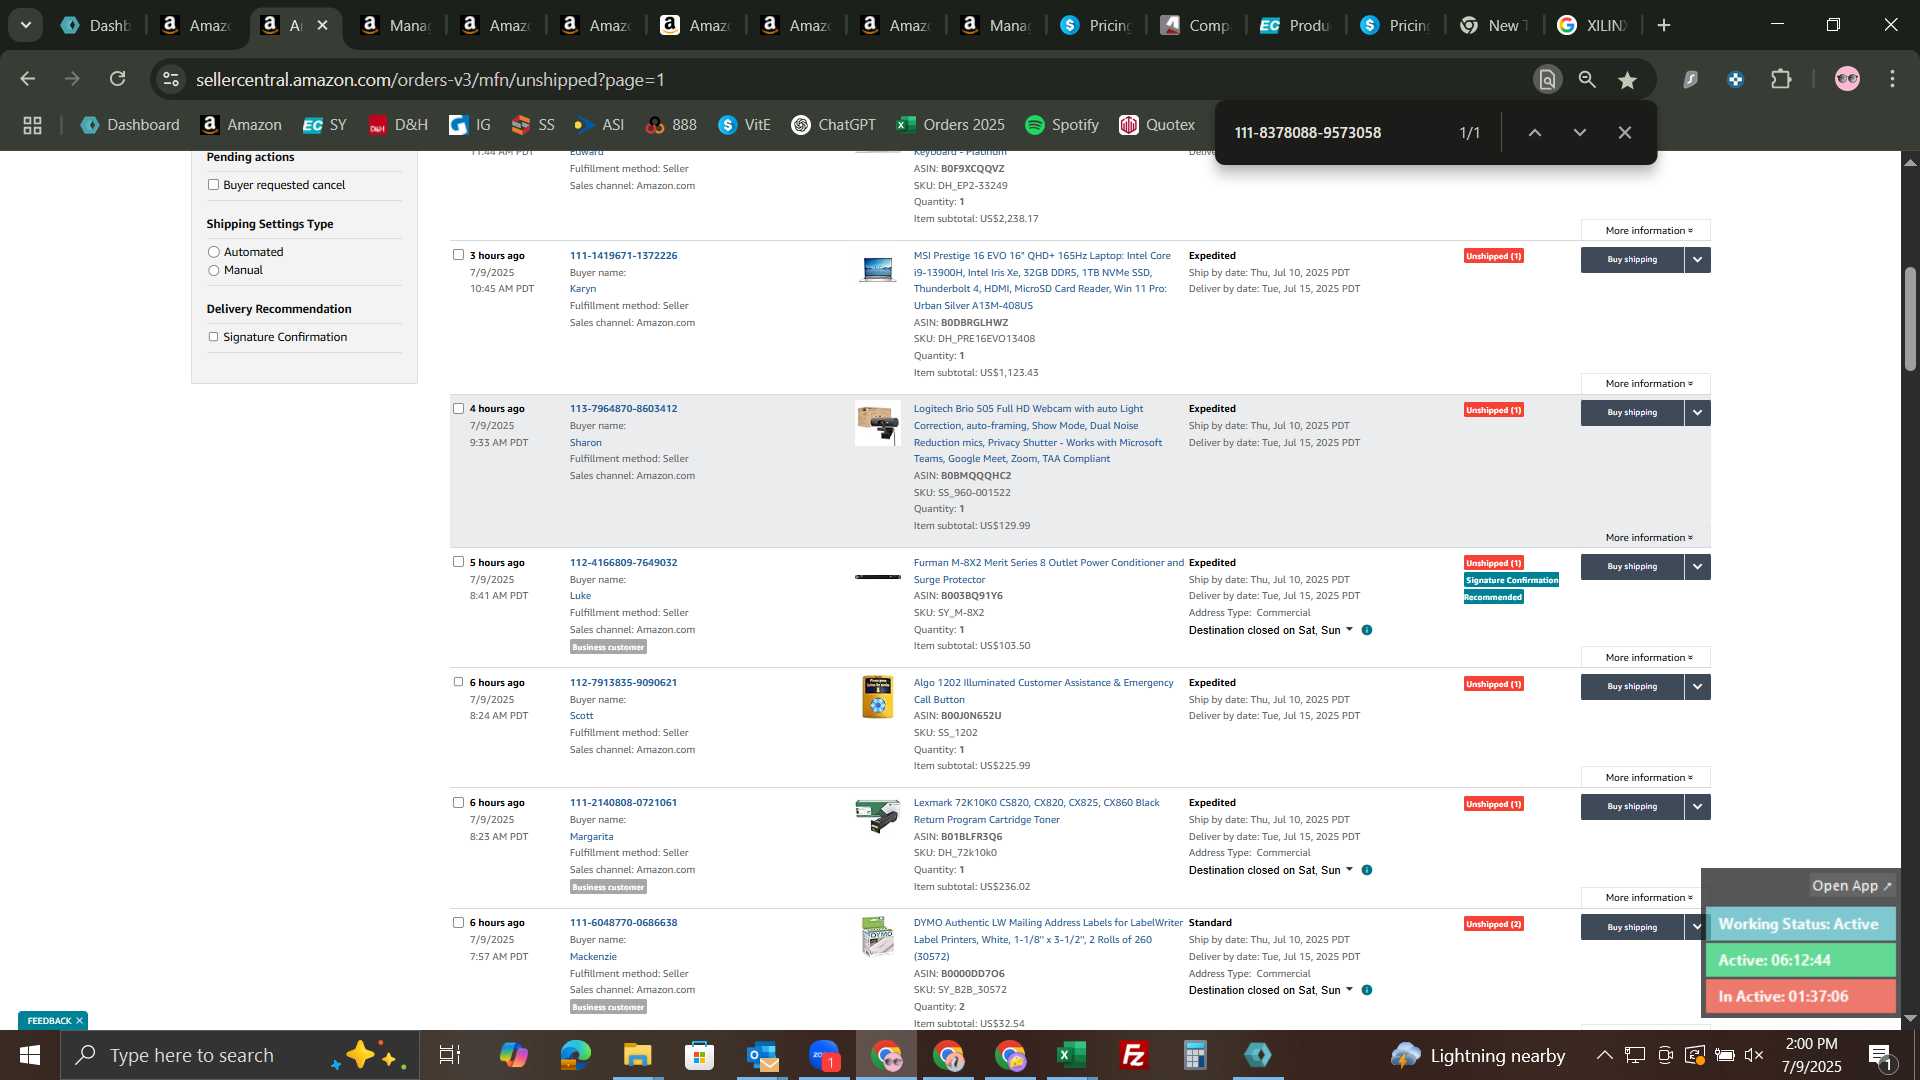1920x1080 pixels.
Task: Select order 111-2140808-0721061 checkbox
Action: (x=458, y=802)
